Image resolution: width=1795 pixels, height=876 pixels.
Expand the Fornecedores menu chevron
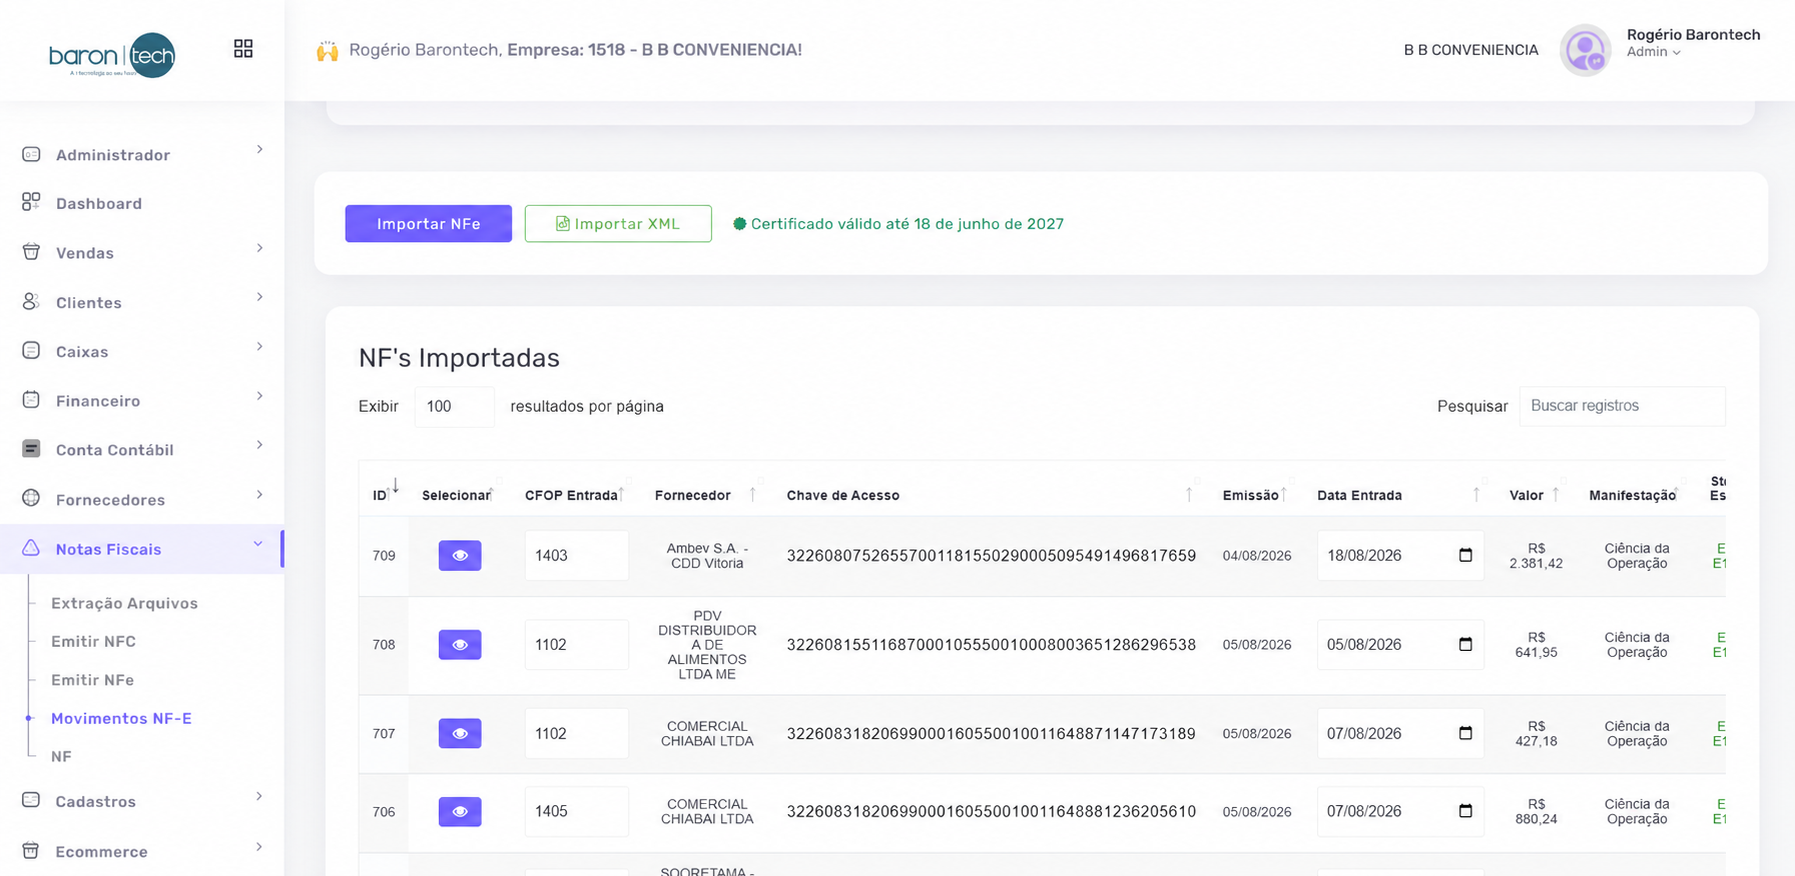(x=260, y=494)
